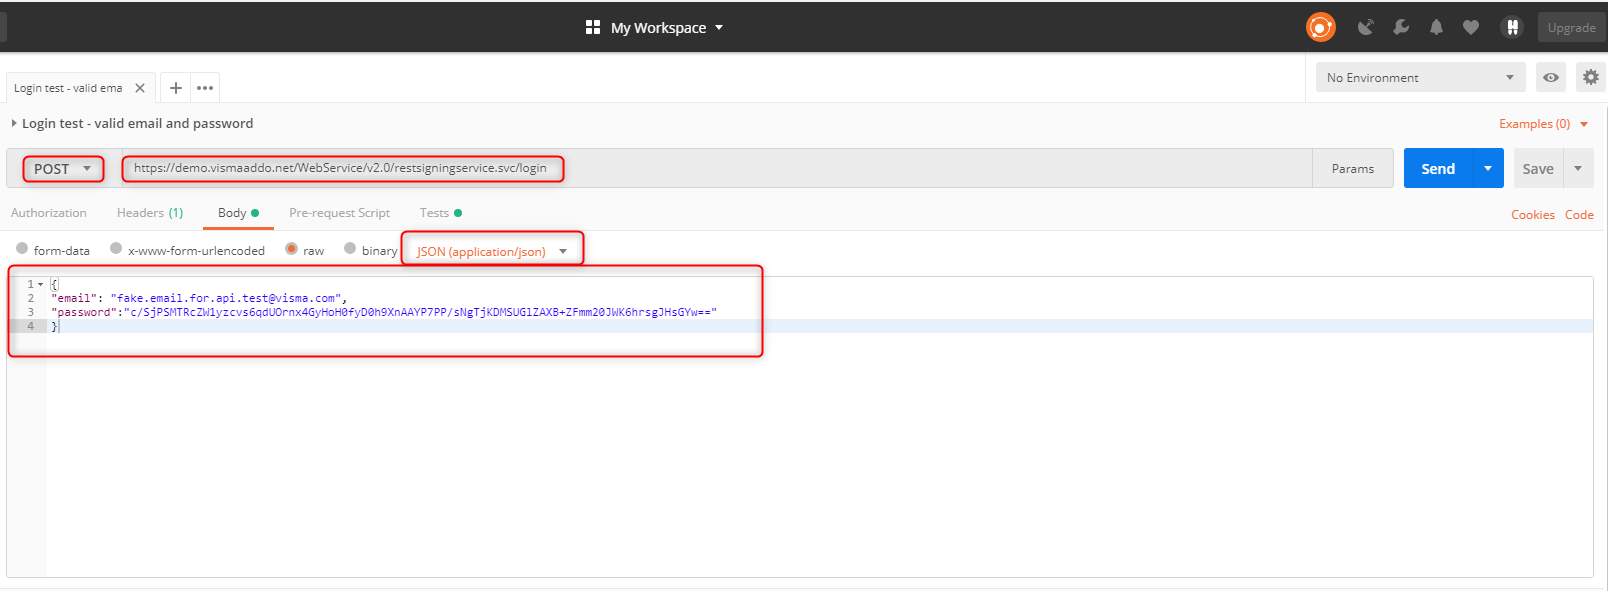Close the Login test request tab

(140, 88)
